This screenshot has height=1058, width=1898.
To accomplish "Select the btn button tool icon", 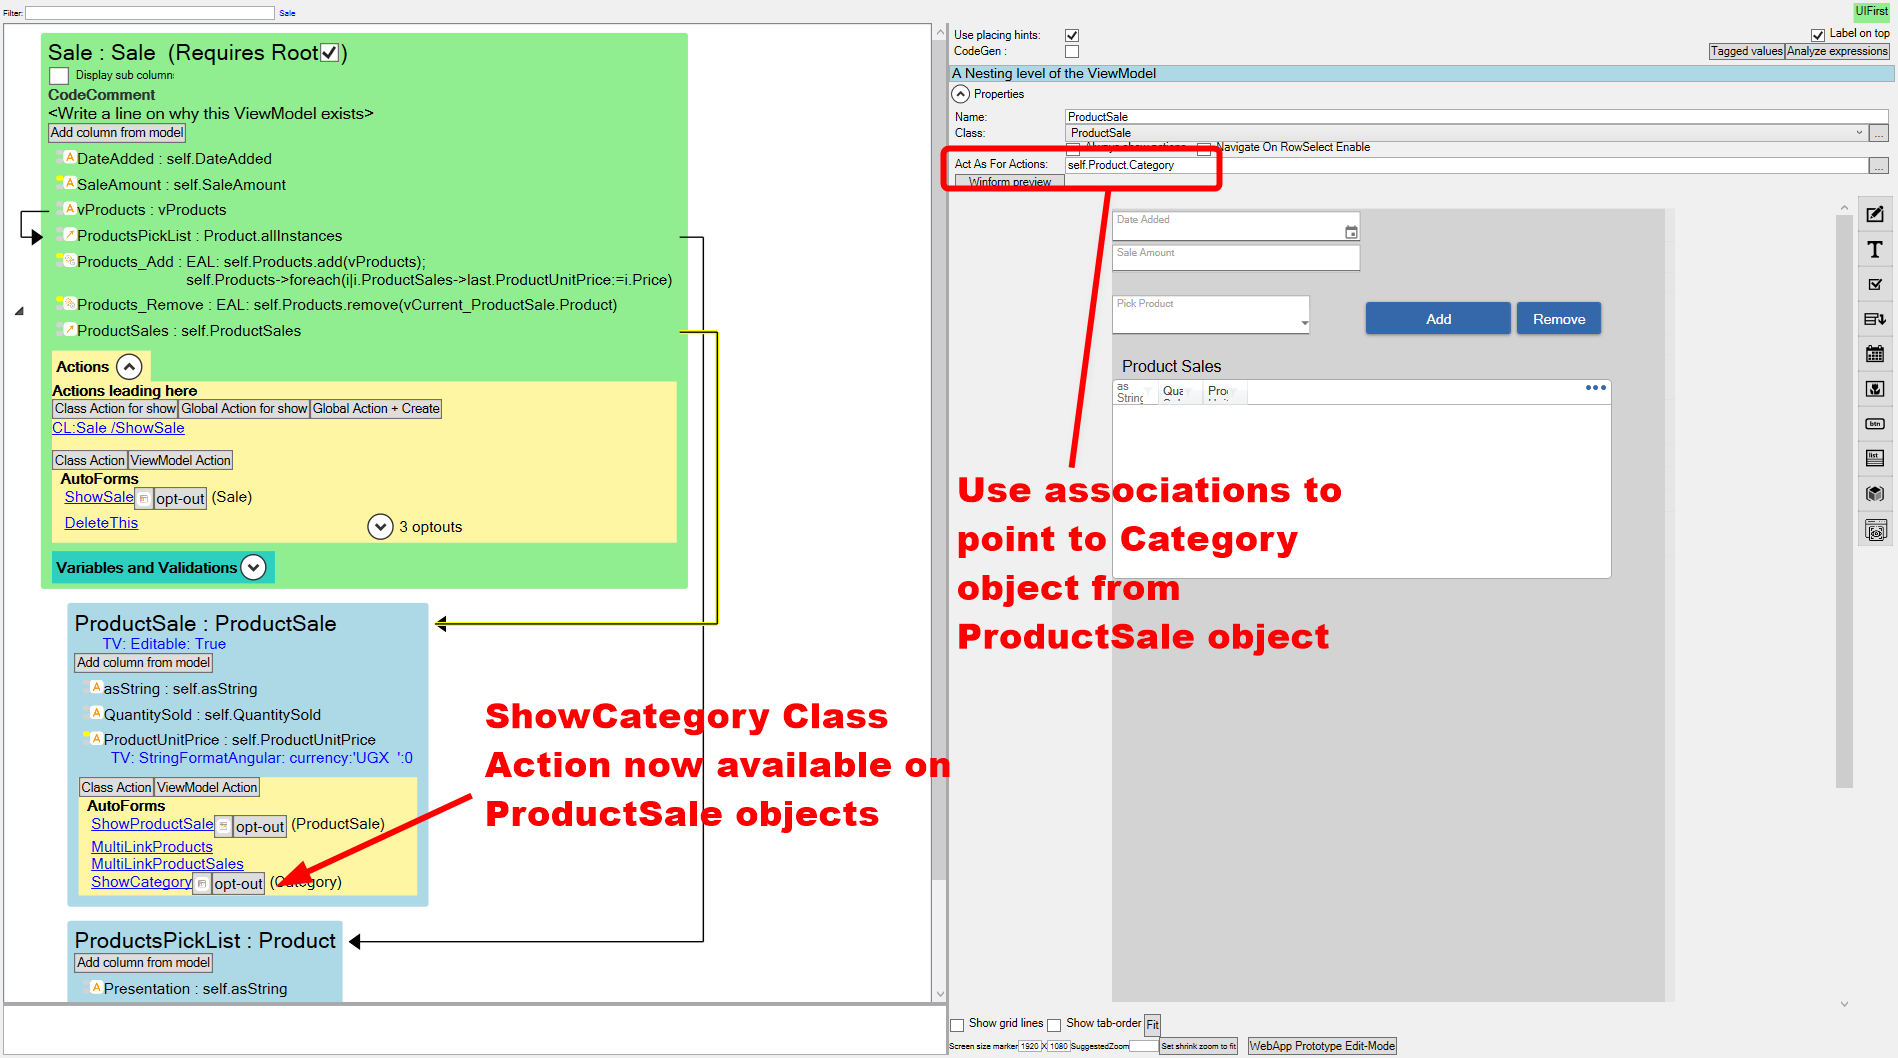I will coord(1875,424).
